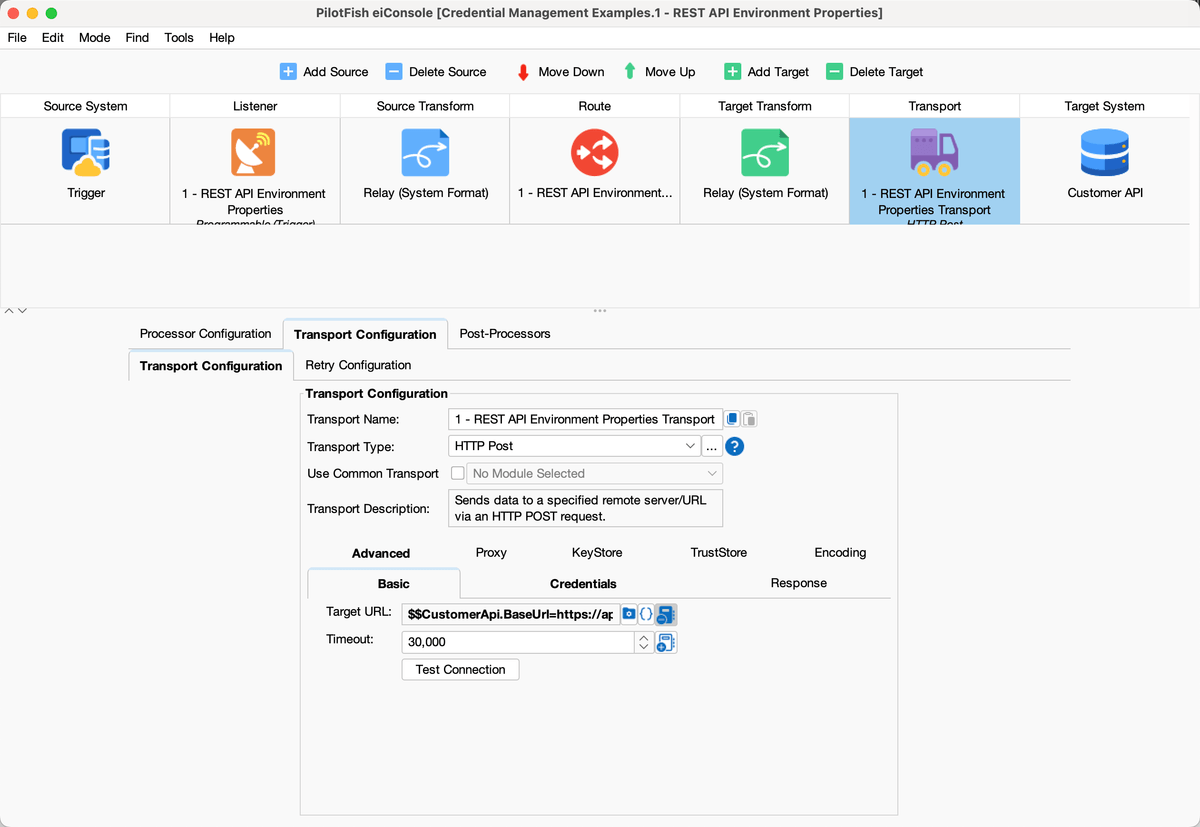This screenshot has width=1200, height=827.
Task: Switch to the Processor Configuration tab
Action: pyautogui.click(x=205, y=334)
